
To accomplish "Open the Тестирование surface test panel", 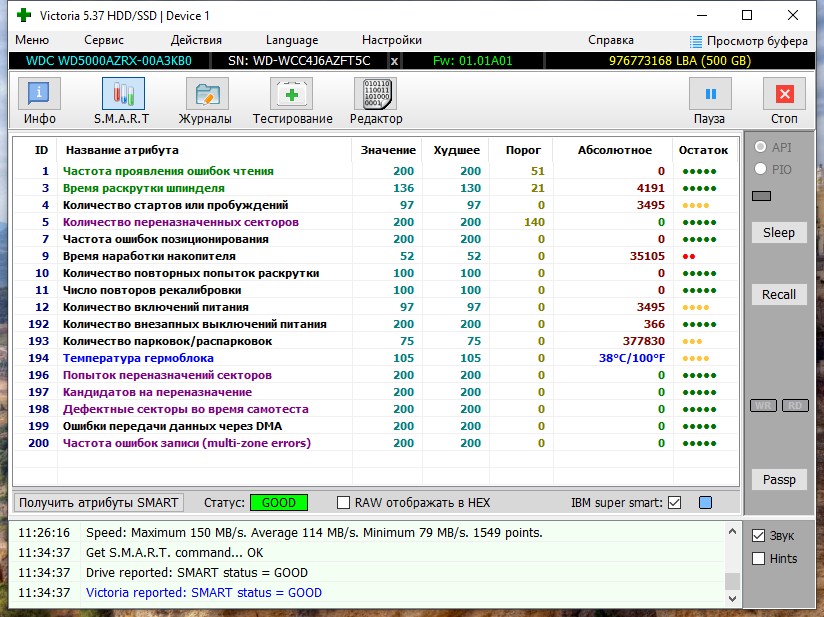I will (291, 94).
